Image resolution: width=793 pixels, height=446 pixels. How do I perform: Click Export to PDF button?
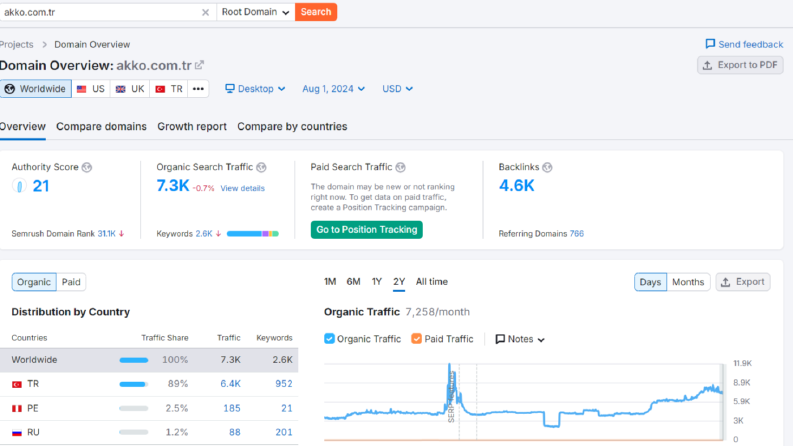pos(740,65)
